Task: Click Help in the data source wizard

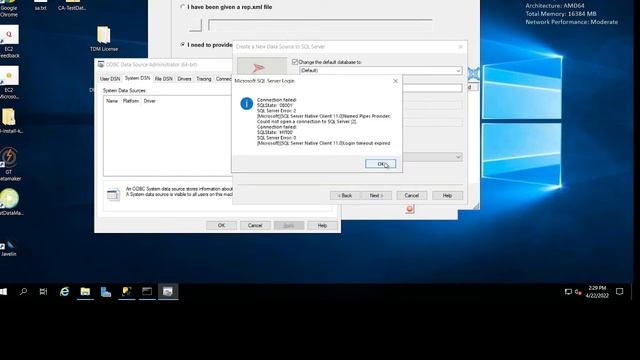Action: pyautogui.click(x=447, y=196)
